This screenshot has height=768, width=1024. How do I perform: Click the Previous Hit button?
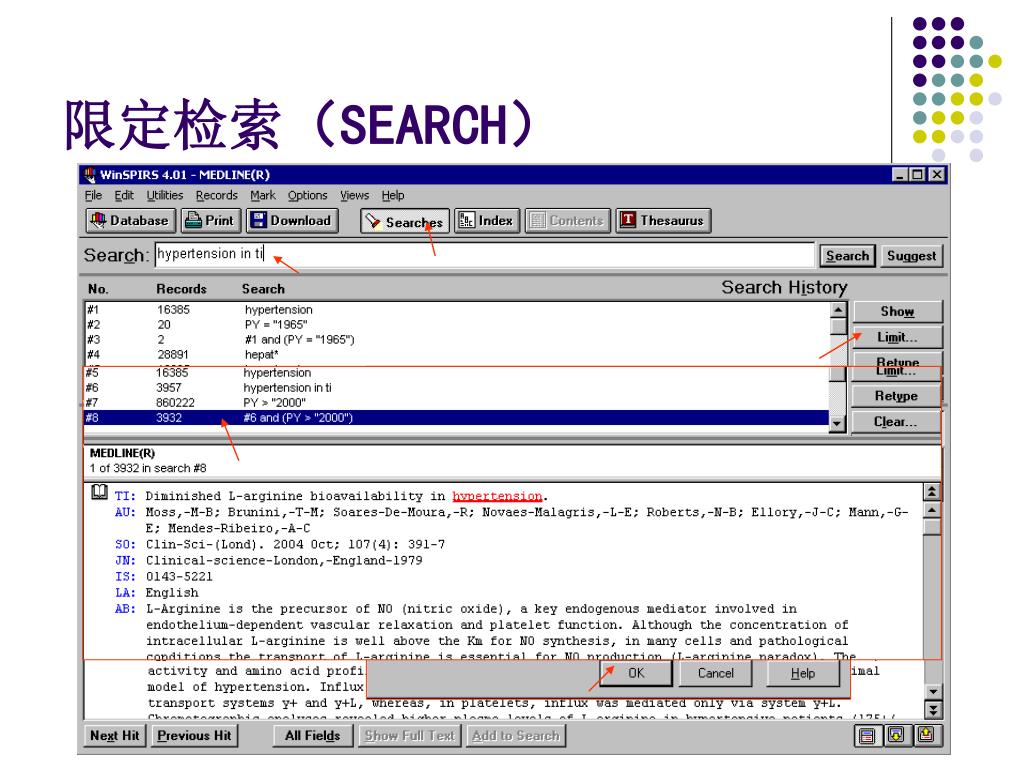pos(195,736)
